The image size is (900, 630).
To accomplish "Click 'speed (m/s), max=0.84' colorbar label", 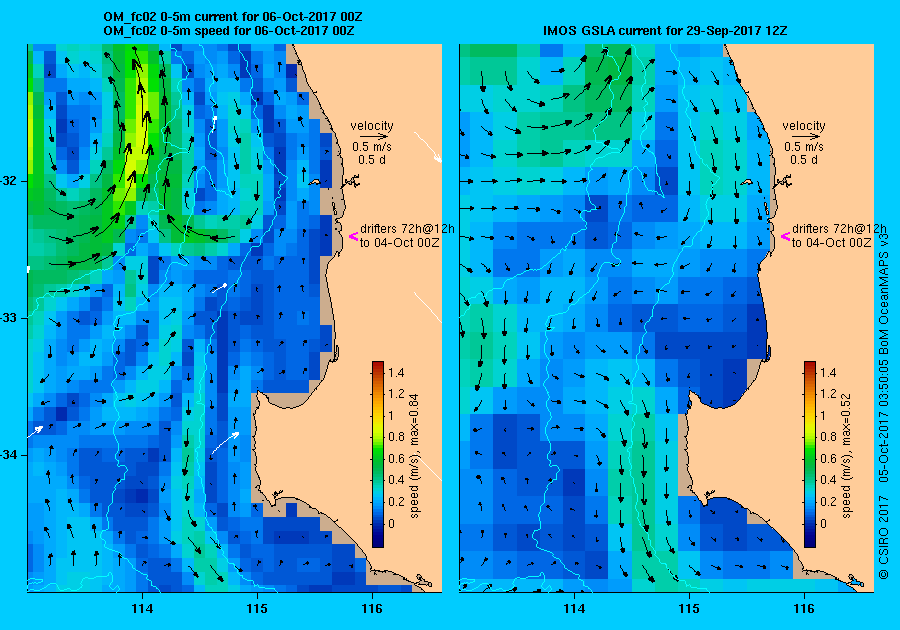I will 414,456.
